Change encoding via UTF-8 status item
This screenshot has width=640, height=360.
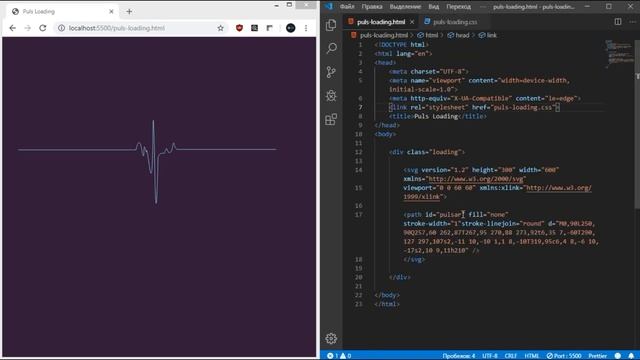click(490, 356)
